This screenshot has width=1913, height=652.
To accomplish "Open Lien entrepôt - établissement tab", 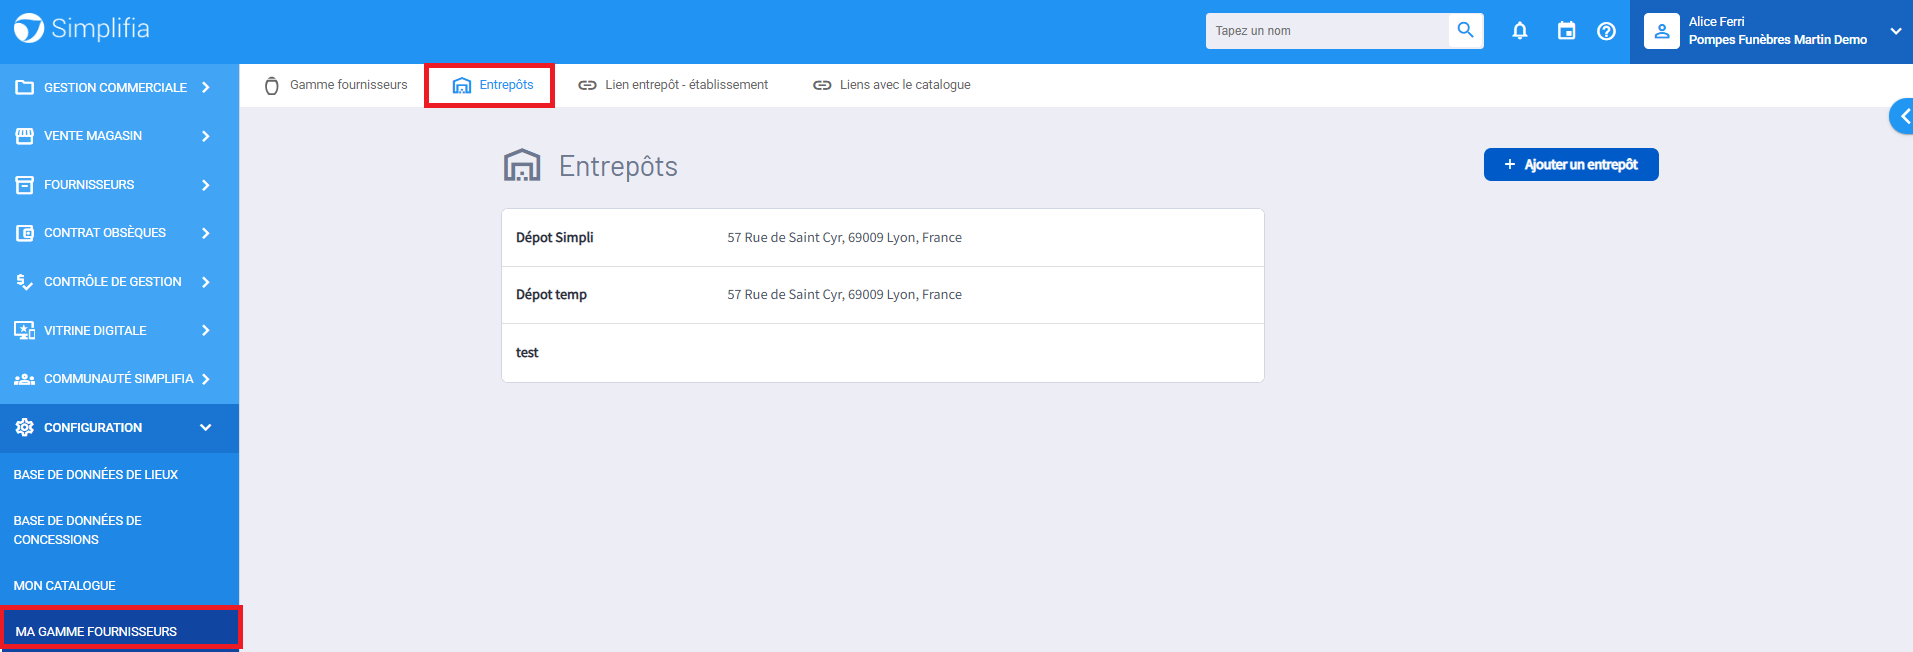I will (673, 85).
